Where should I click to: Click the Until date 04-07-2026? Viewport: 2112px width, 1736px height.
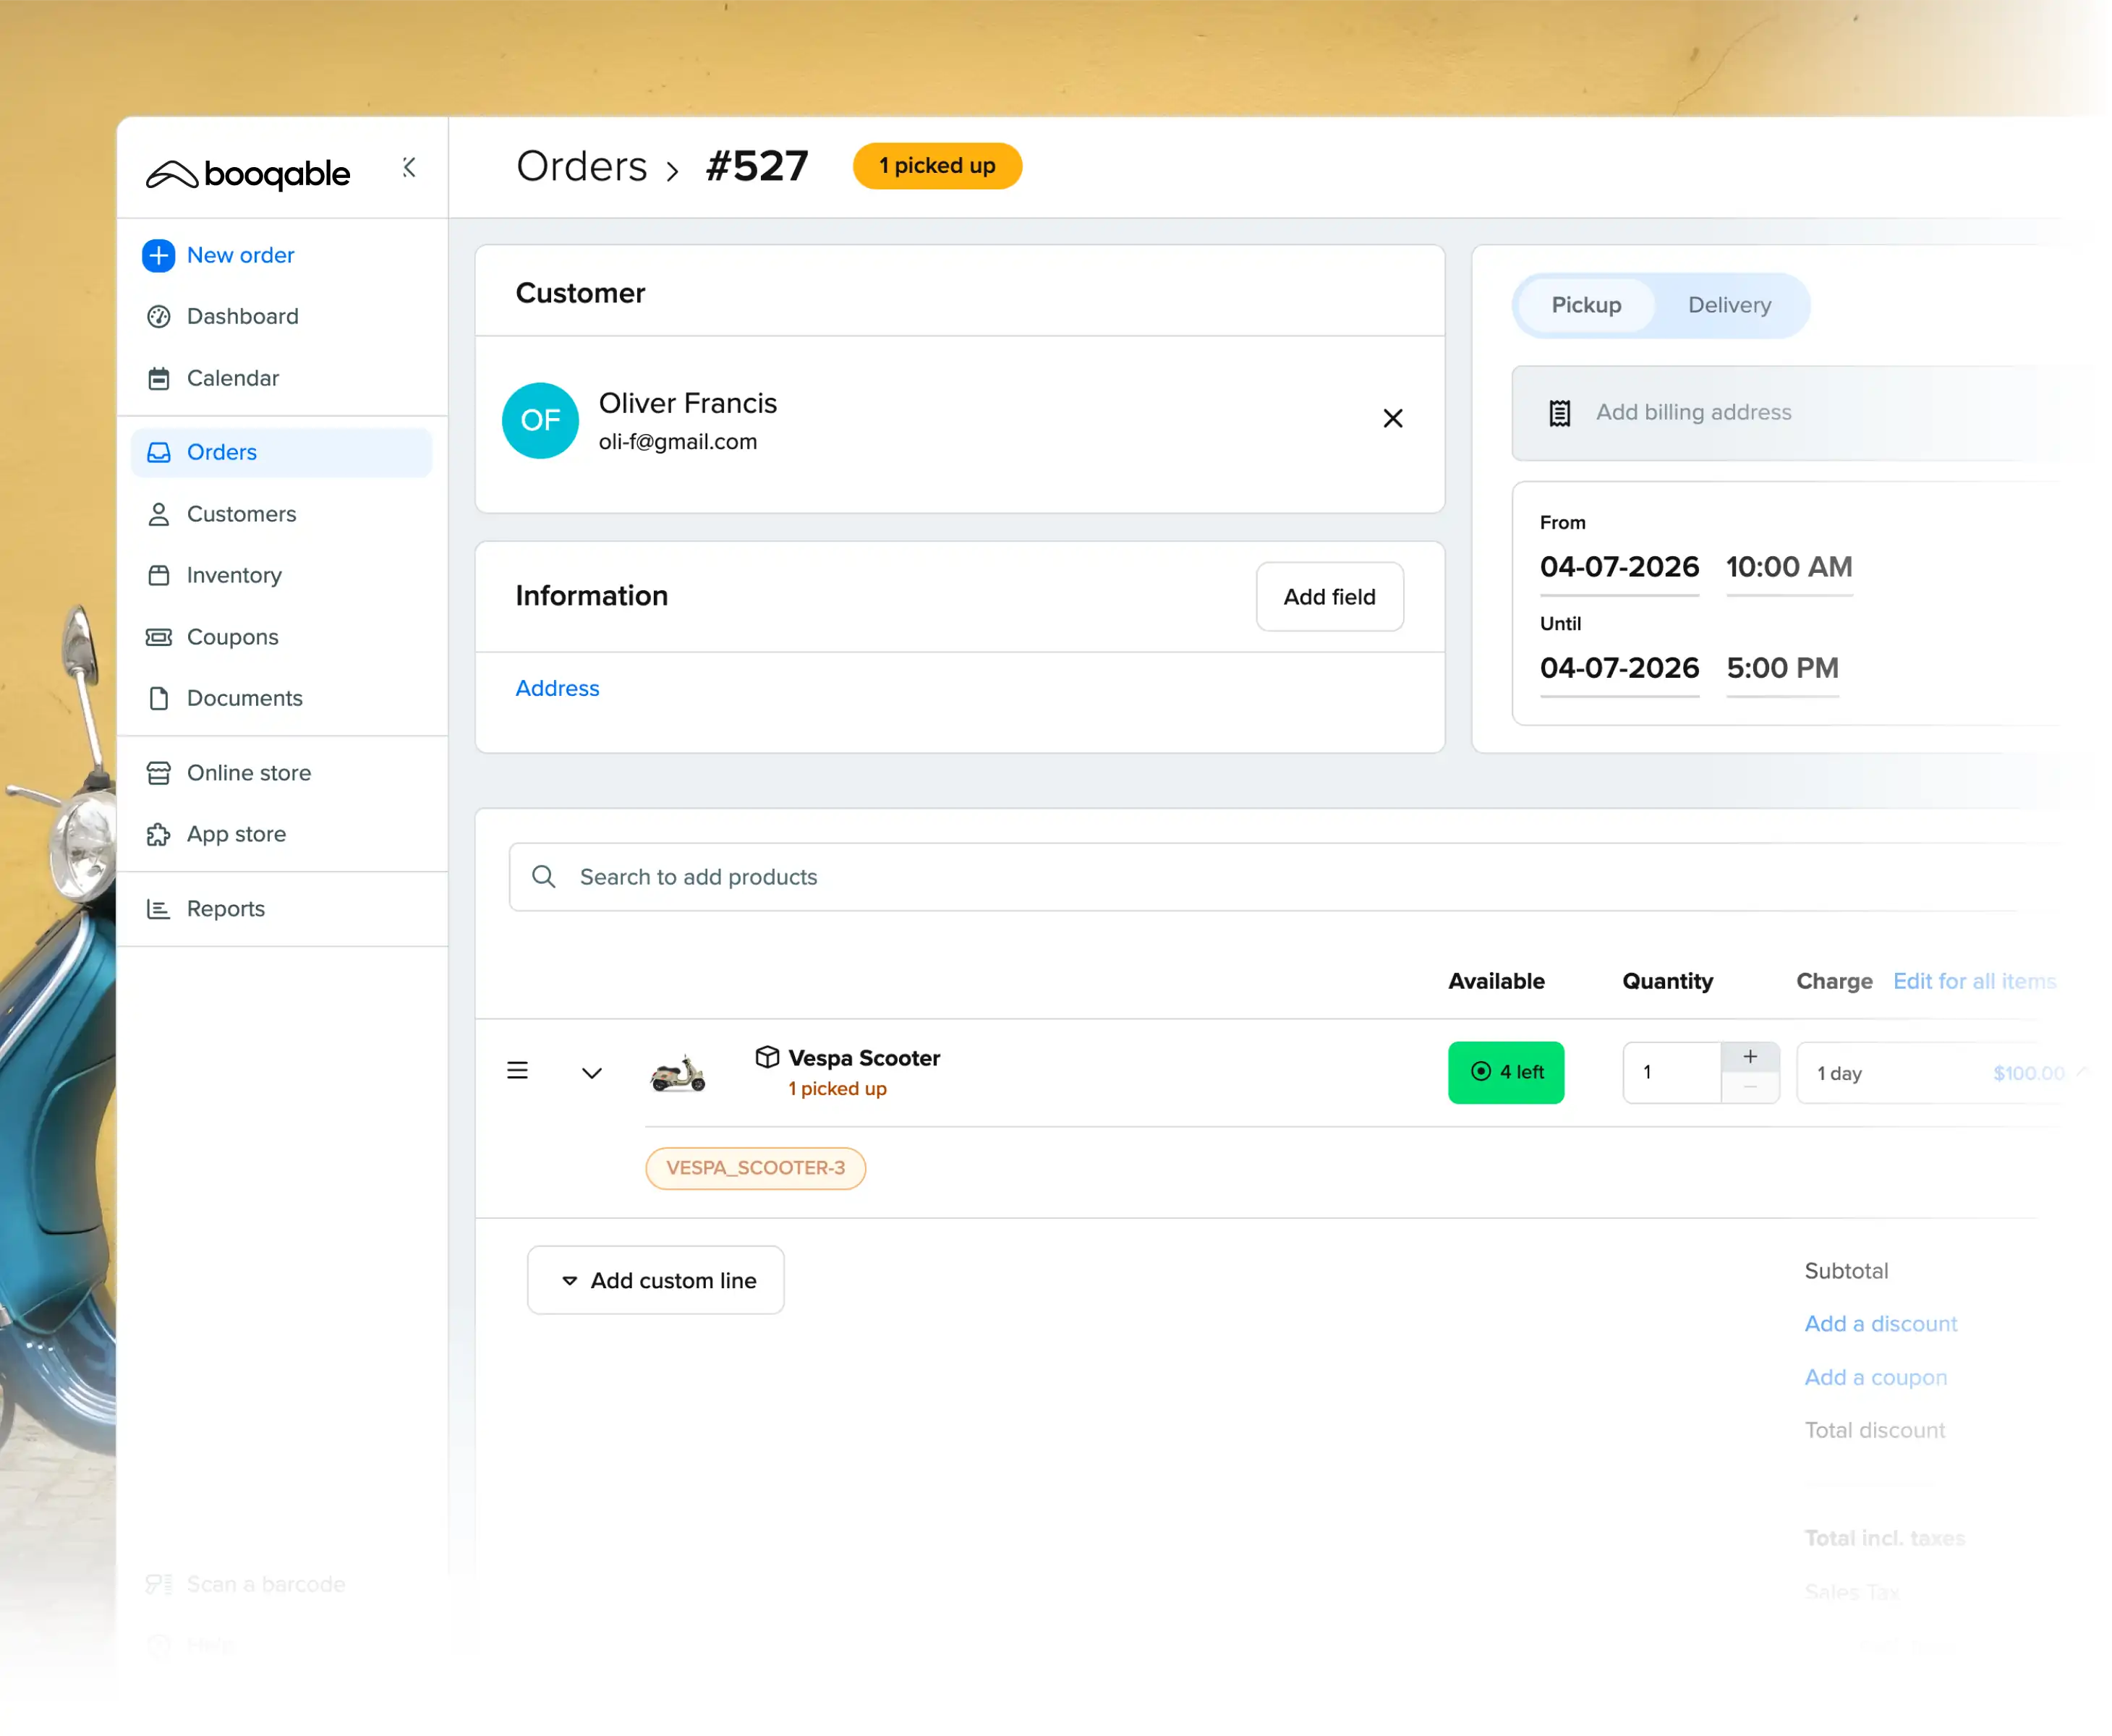(1619, 668)
